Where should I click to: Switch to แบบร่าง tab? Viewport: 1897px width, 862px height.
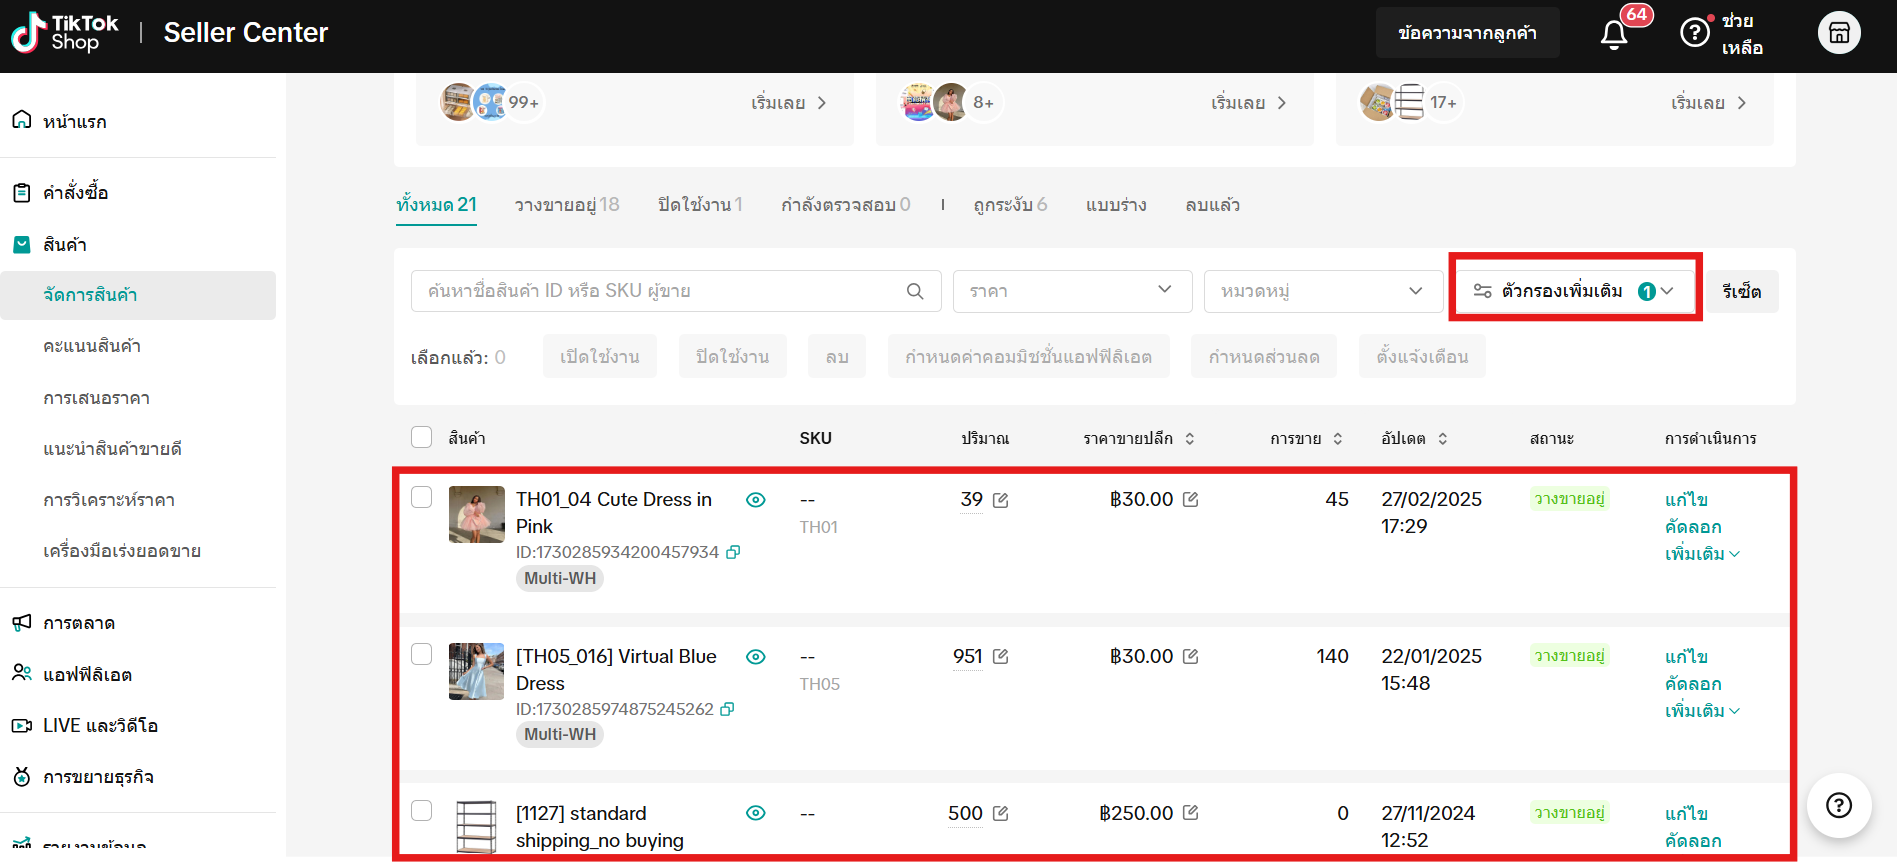pyautogui.click(x=1116, y=205)
